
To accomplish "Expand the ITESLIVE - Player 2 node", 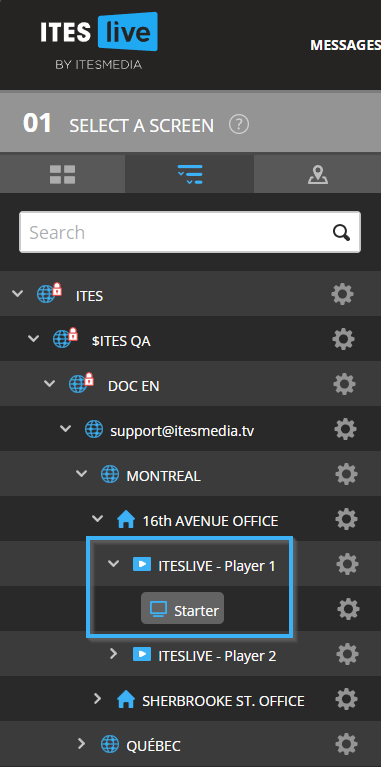I will (x=113, y=654).
